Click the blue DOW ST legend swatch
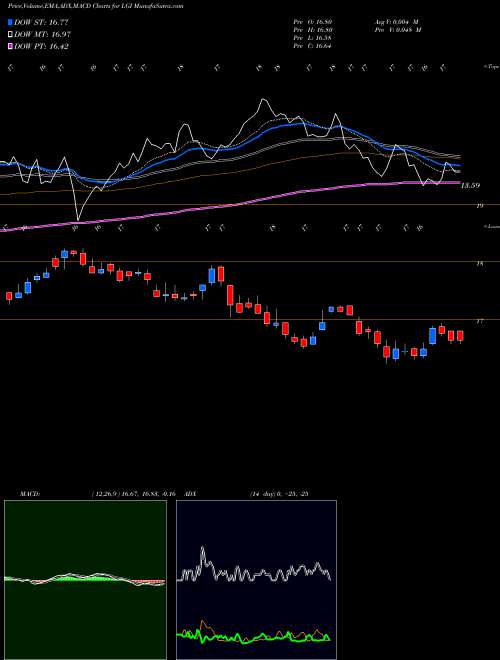The height and width of the screenshot is (660, 500). pyautogui.click(x=11, y=23)
